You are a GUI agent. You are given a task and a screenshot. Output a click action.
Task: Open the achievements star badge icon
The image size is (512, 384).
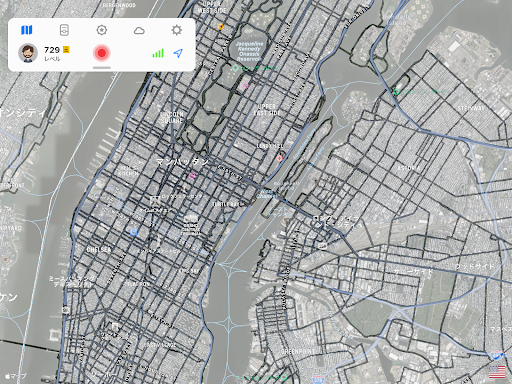(102, 30)
